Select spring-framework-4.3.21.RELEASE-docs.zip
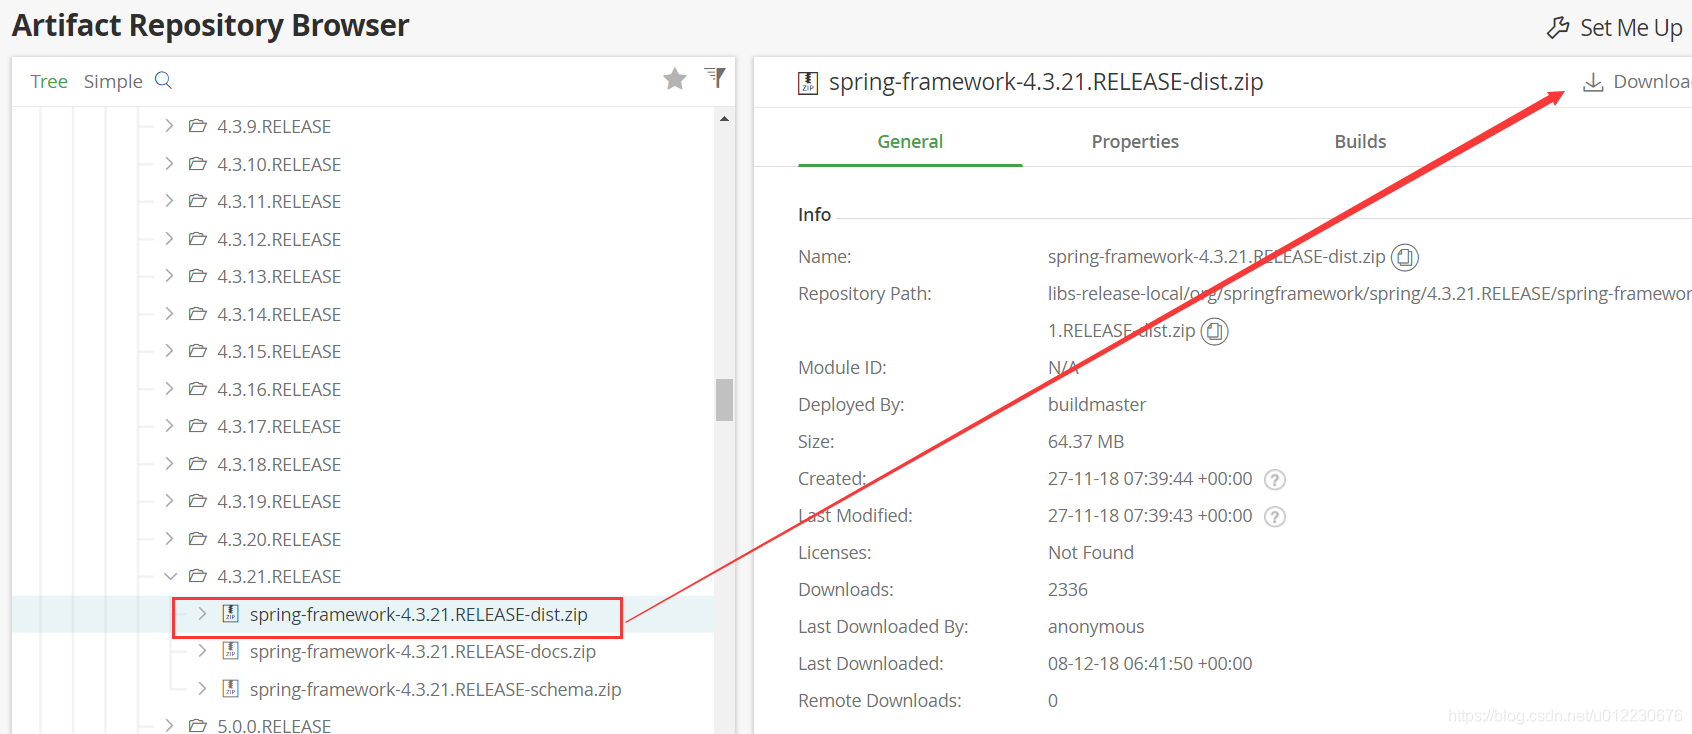This screenshot has width=1692, height=734. coord(422,651)
